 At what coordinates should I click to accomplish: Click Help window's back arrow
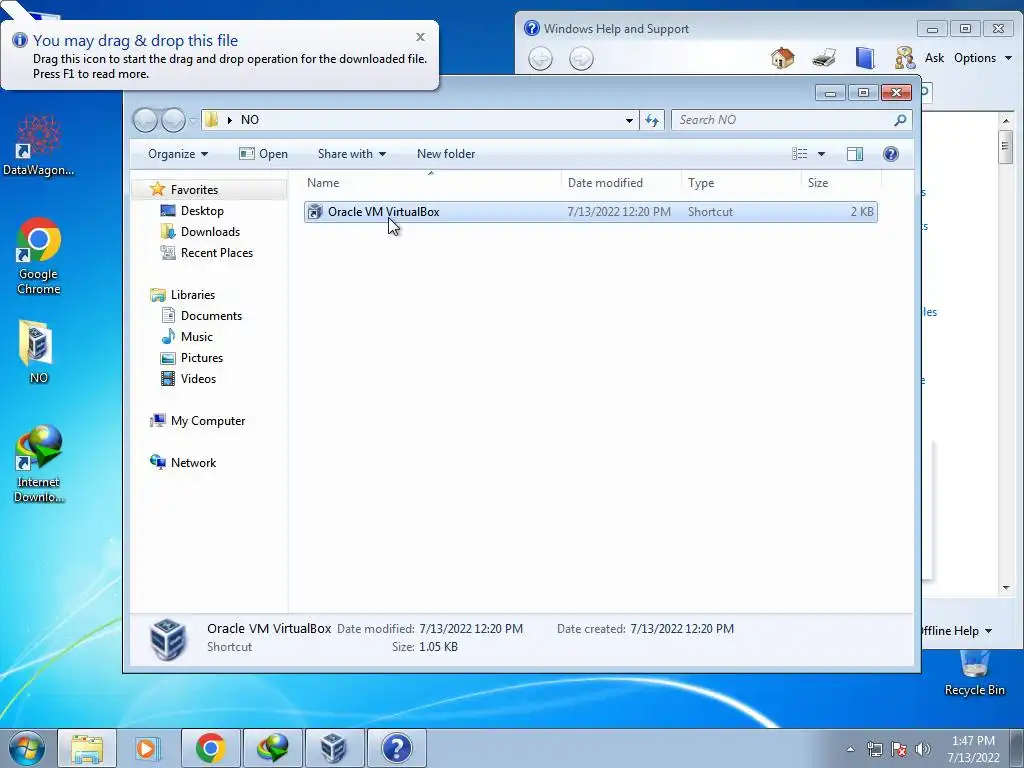(x=540, y=59)
